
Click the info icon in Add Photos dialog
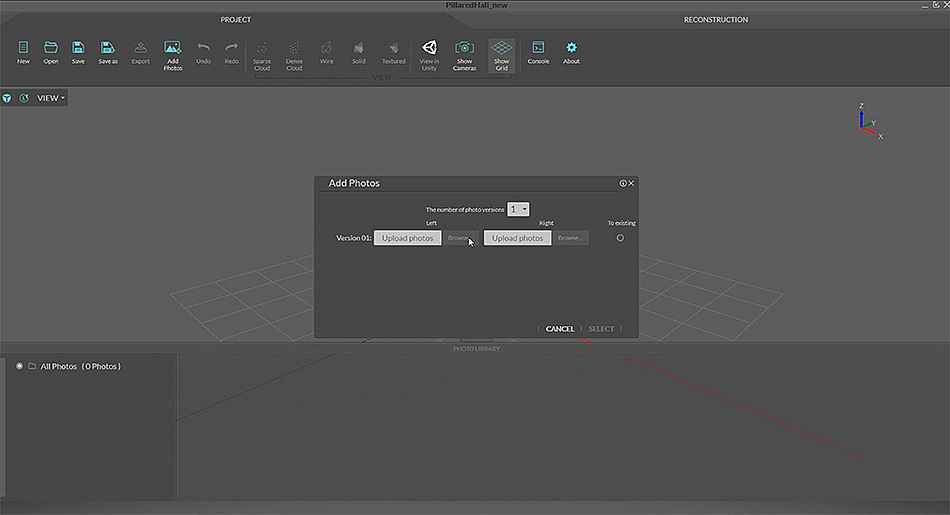622,184
